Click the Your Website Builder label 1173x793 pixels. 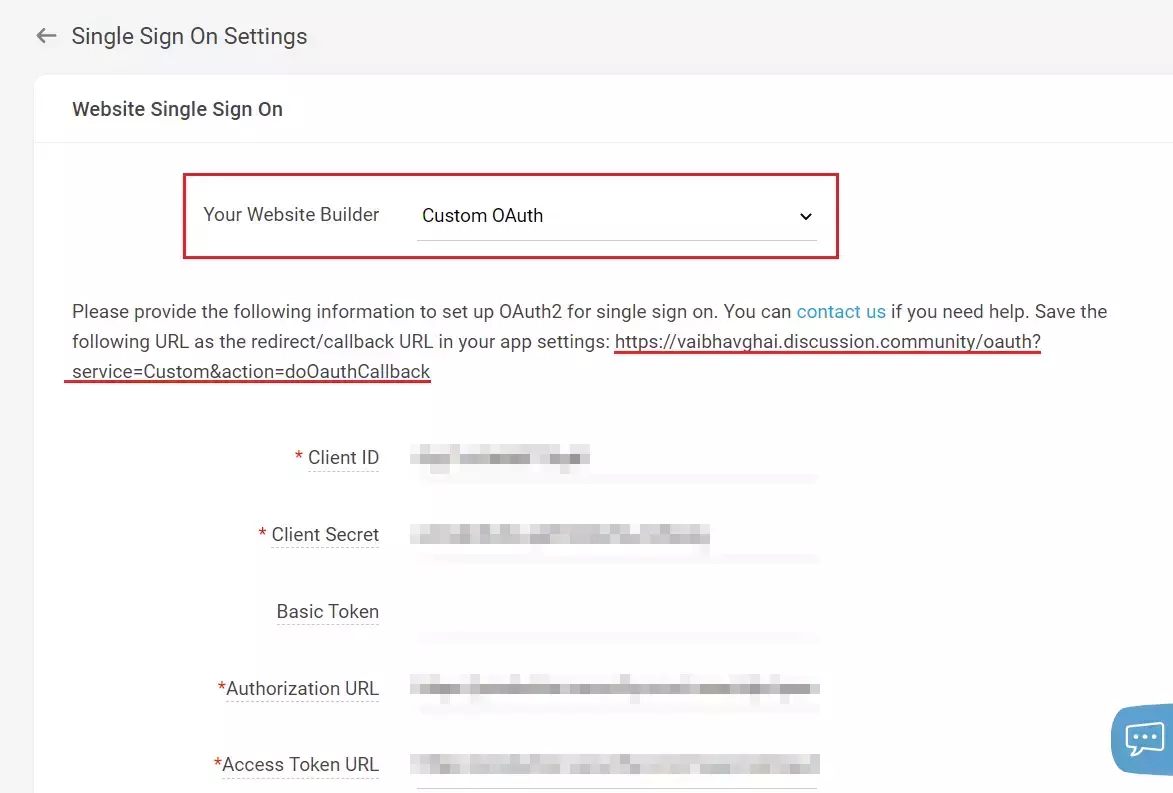[291, 215]
